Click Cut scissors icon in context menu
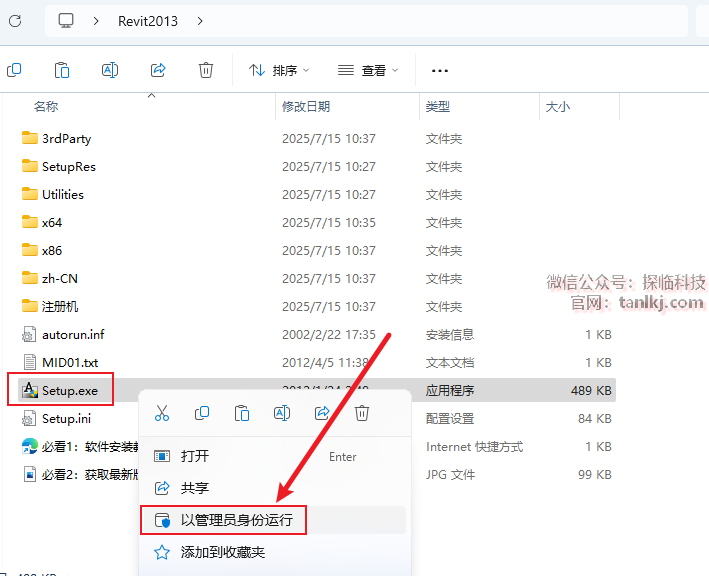Viewport: 709px width, 576px height. tap(162, 413)
